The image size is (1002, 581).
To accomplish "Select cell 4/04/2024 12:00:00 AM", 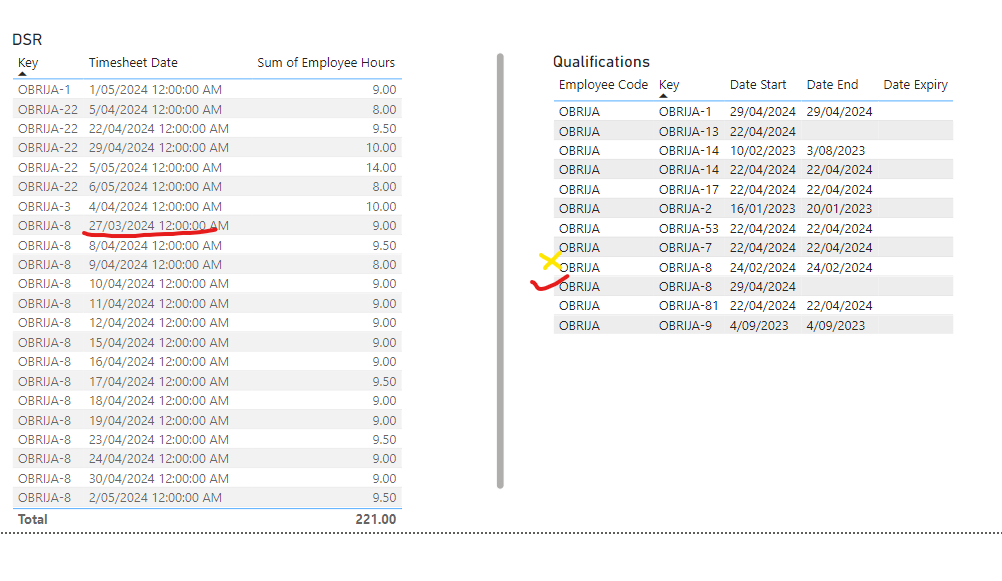I will tap(155, 206).
